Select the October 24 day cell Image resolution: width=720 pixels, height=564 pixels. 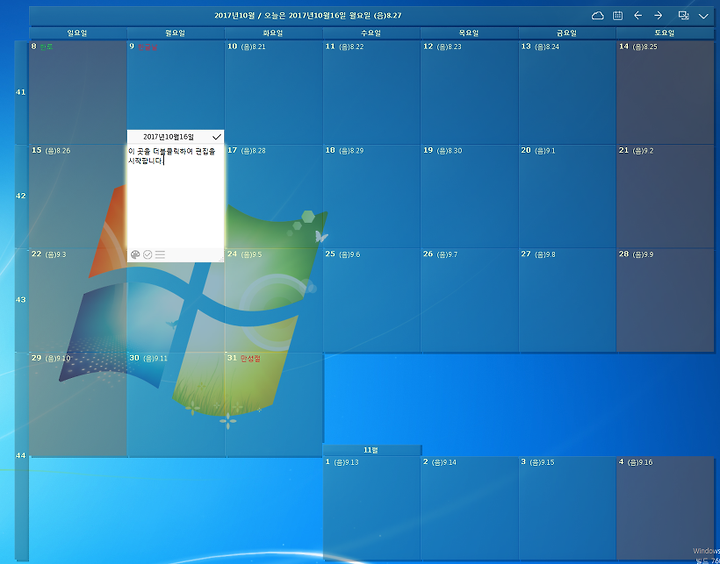273,300
